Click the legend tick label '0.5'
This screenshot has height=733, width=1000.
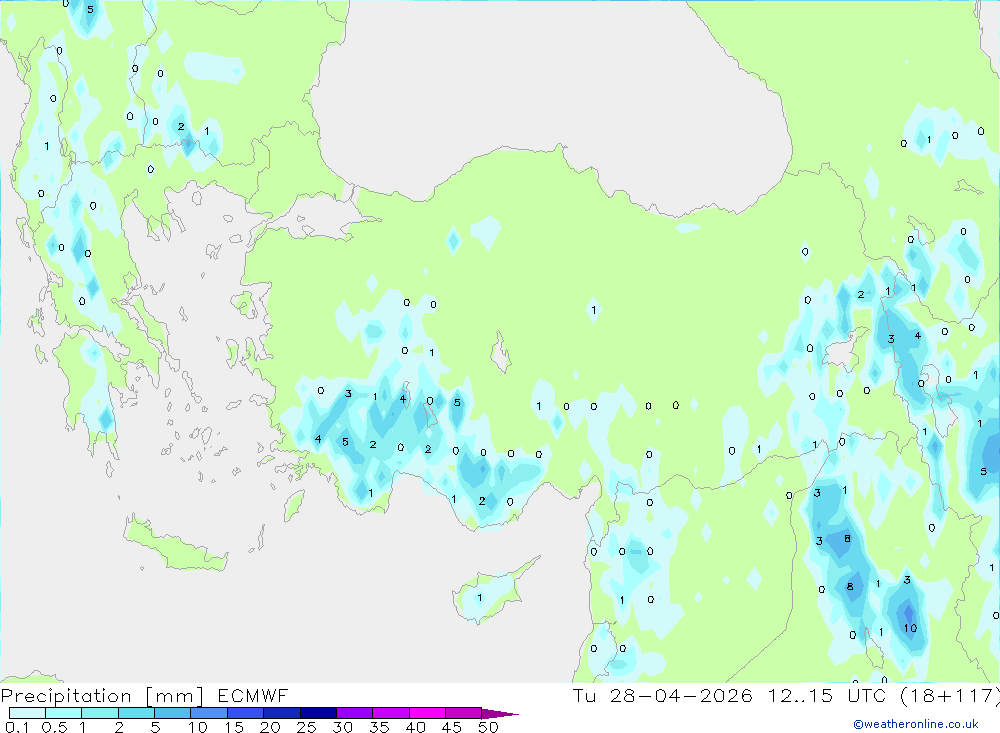point(54,727)
